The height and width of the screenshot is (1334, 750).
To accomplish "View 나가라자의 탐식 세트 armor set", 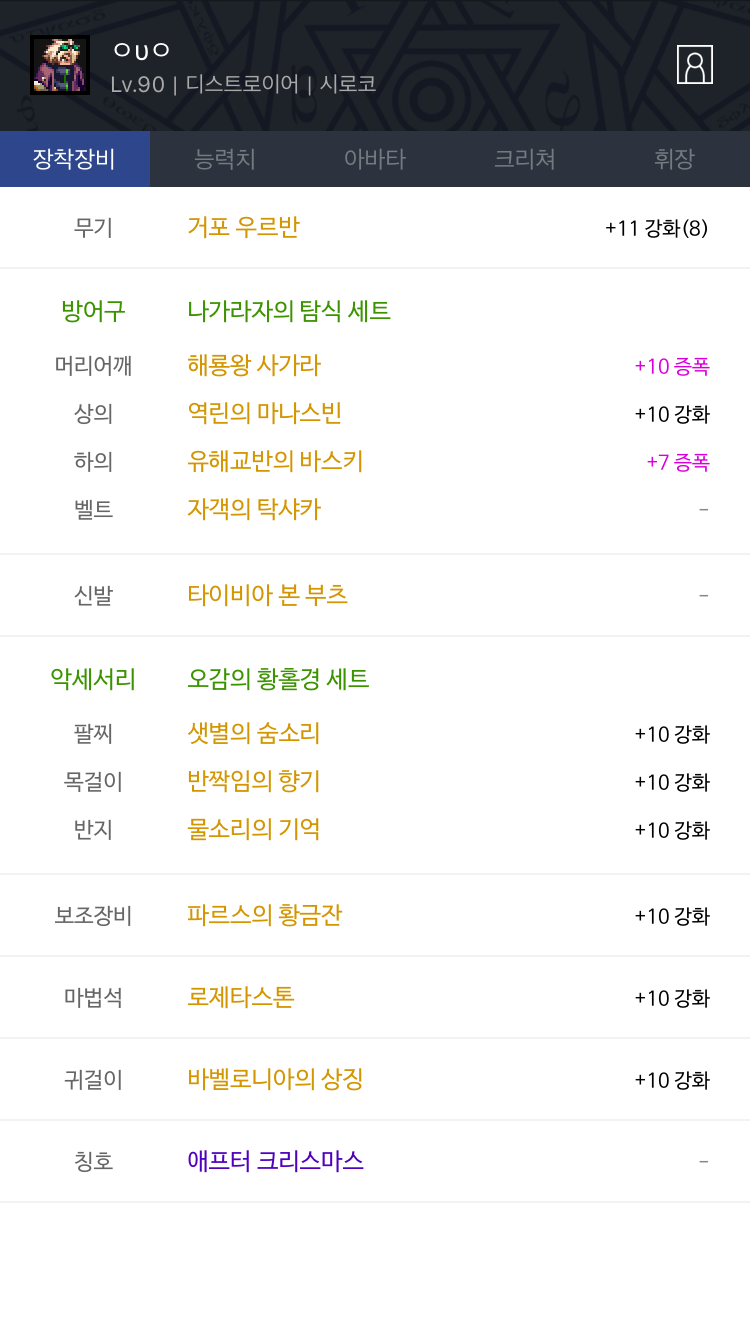I will (289, 311).
